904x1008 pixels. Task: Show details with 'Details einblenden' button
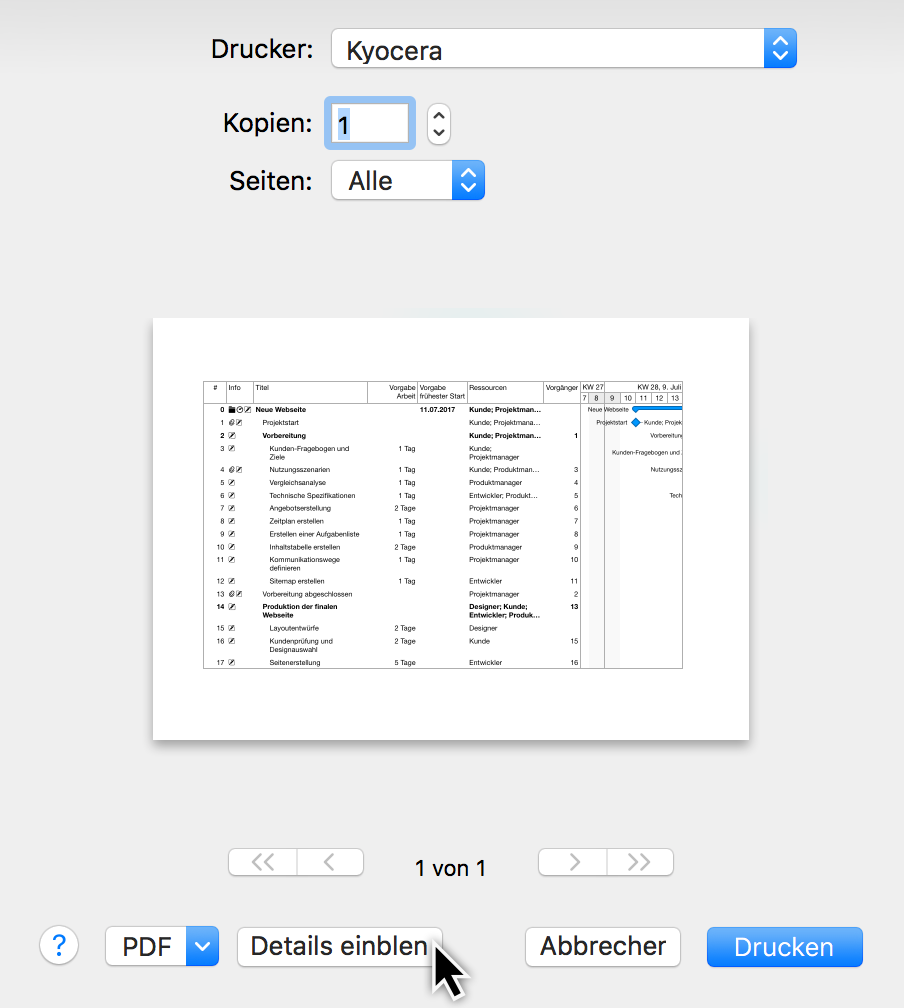(339, 946)
